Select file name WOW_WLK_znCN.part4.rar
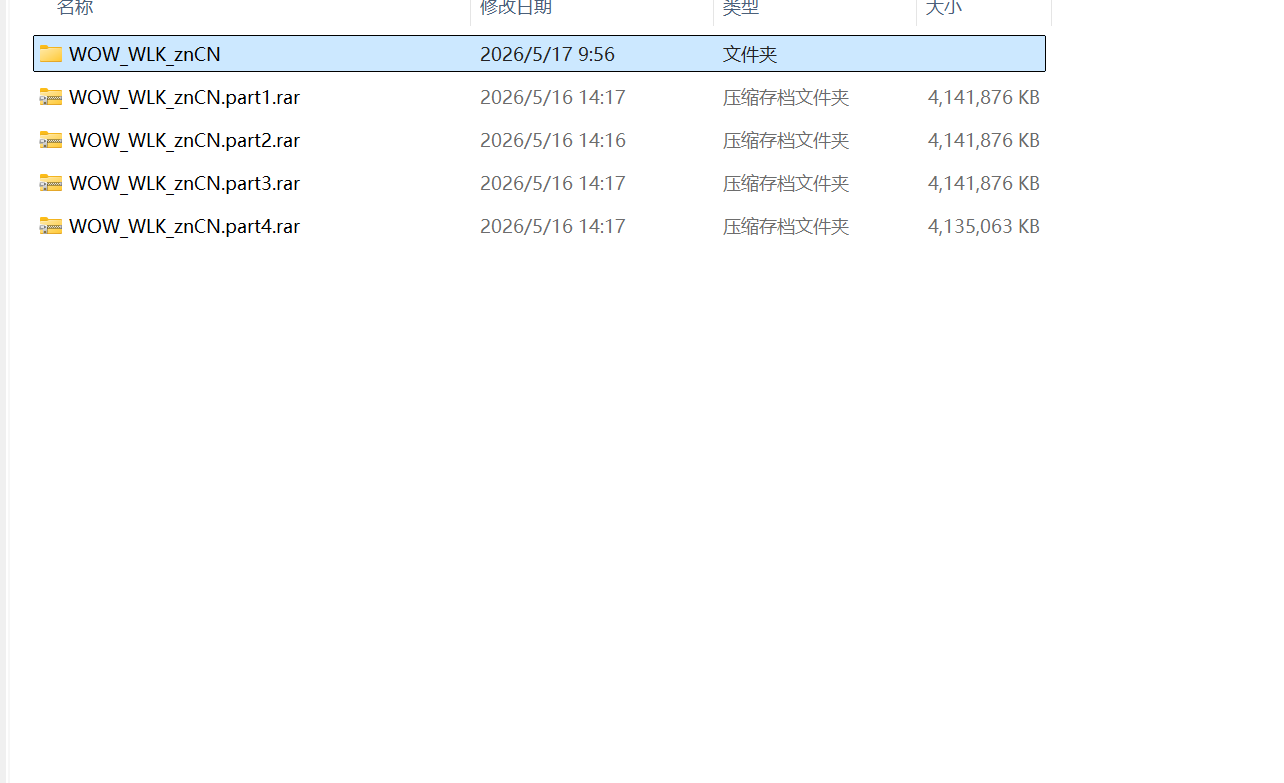 (x=185, y=226)
